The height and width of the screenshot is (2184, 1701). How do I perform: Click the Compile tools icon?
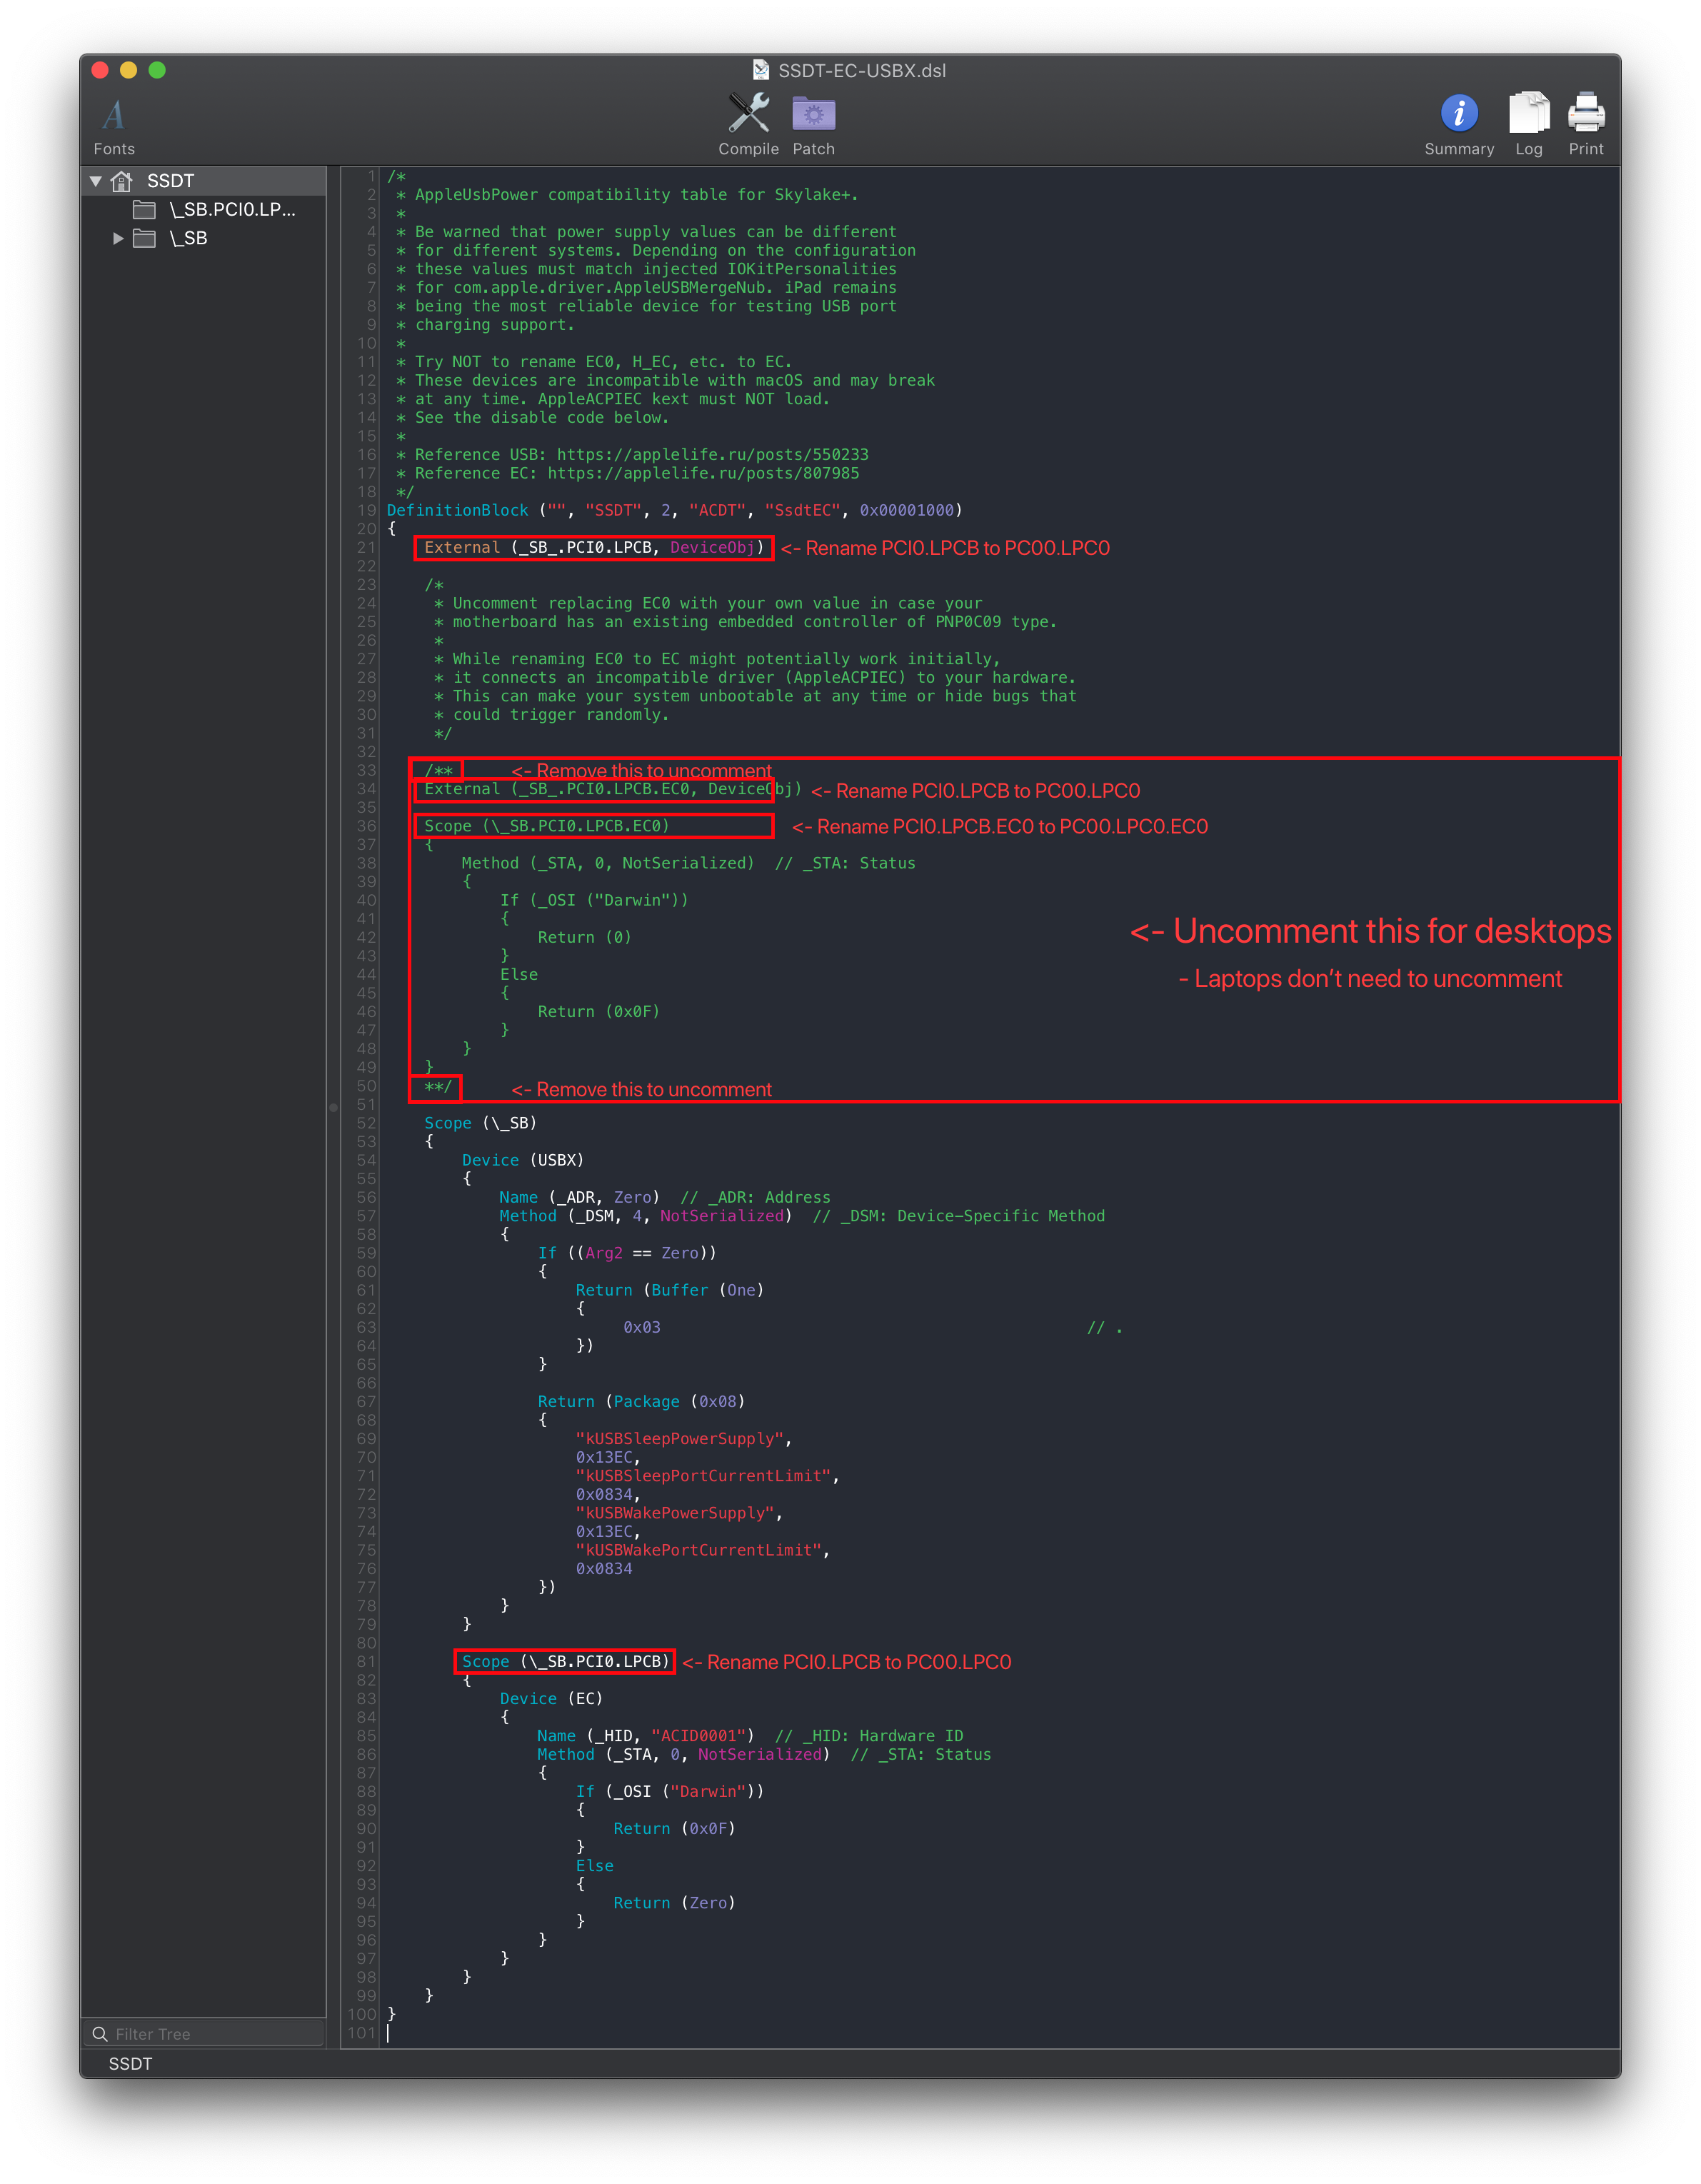click(x=748, y=113)
